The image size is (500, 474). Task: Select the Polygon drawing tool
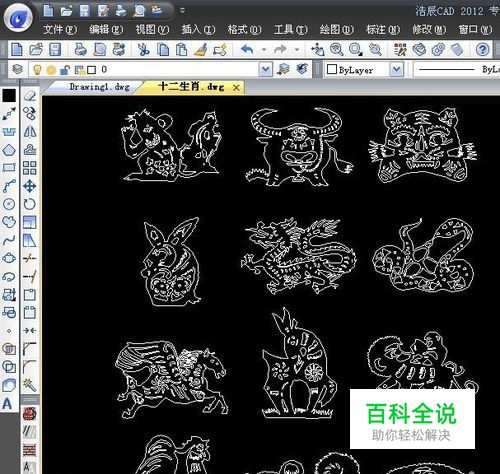[9, 150]
